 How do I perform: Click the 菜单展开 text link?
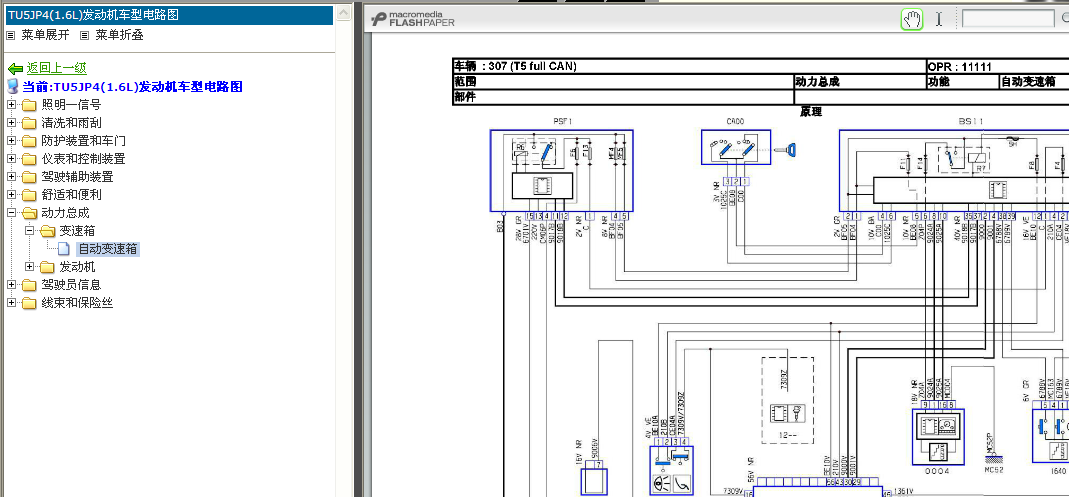click(44, 35)
